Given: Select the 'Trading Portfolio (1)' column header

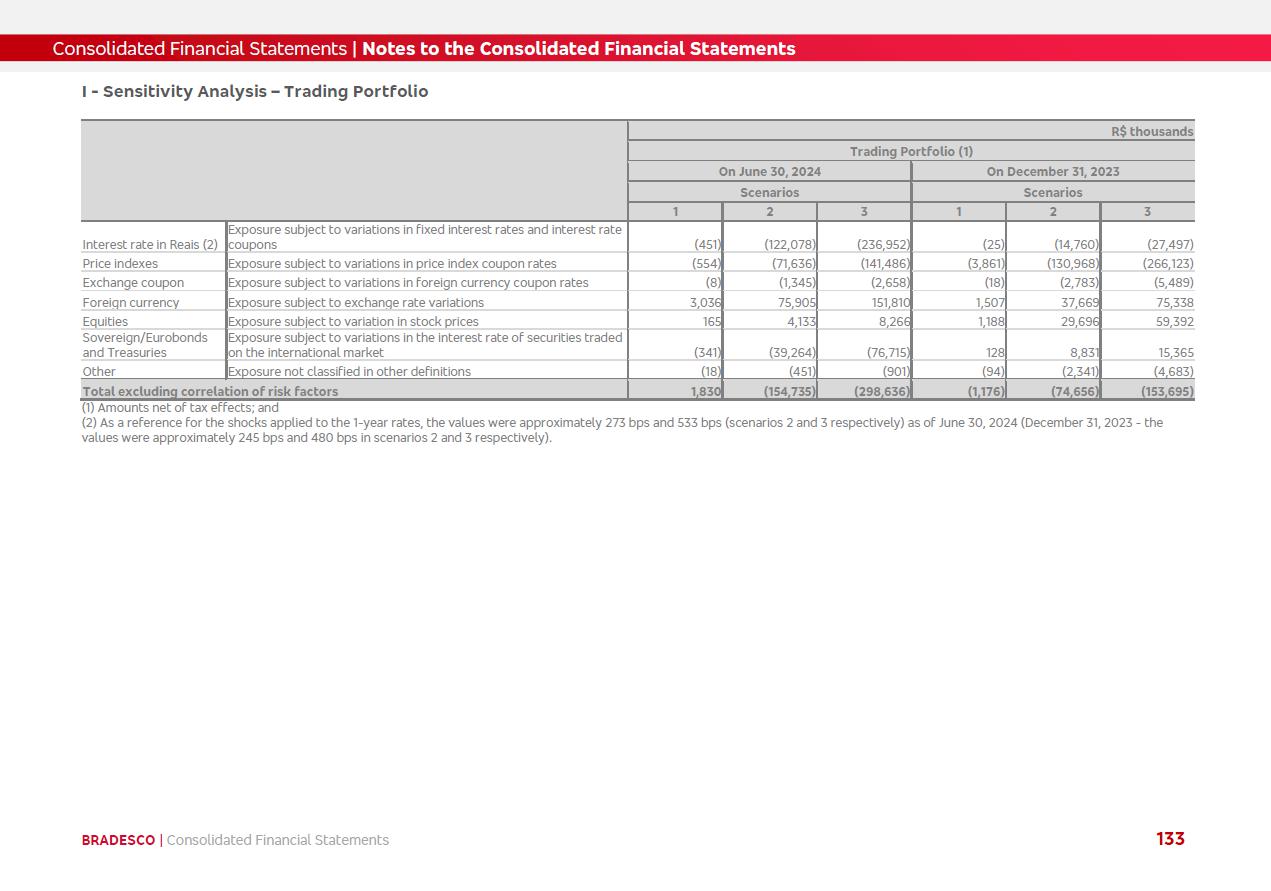Looking at the screenshot, I should [x=911, y=152].
